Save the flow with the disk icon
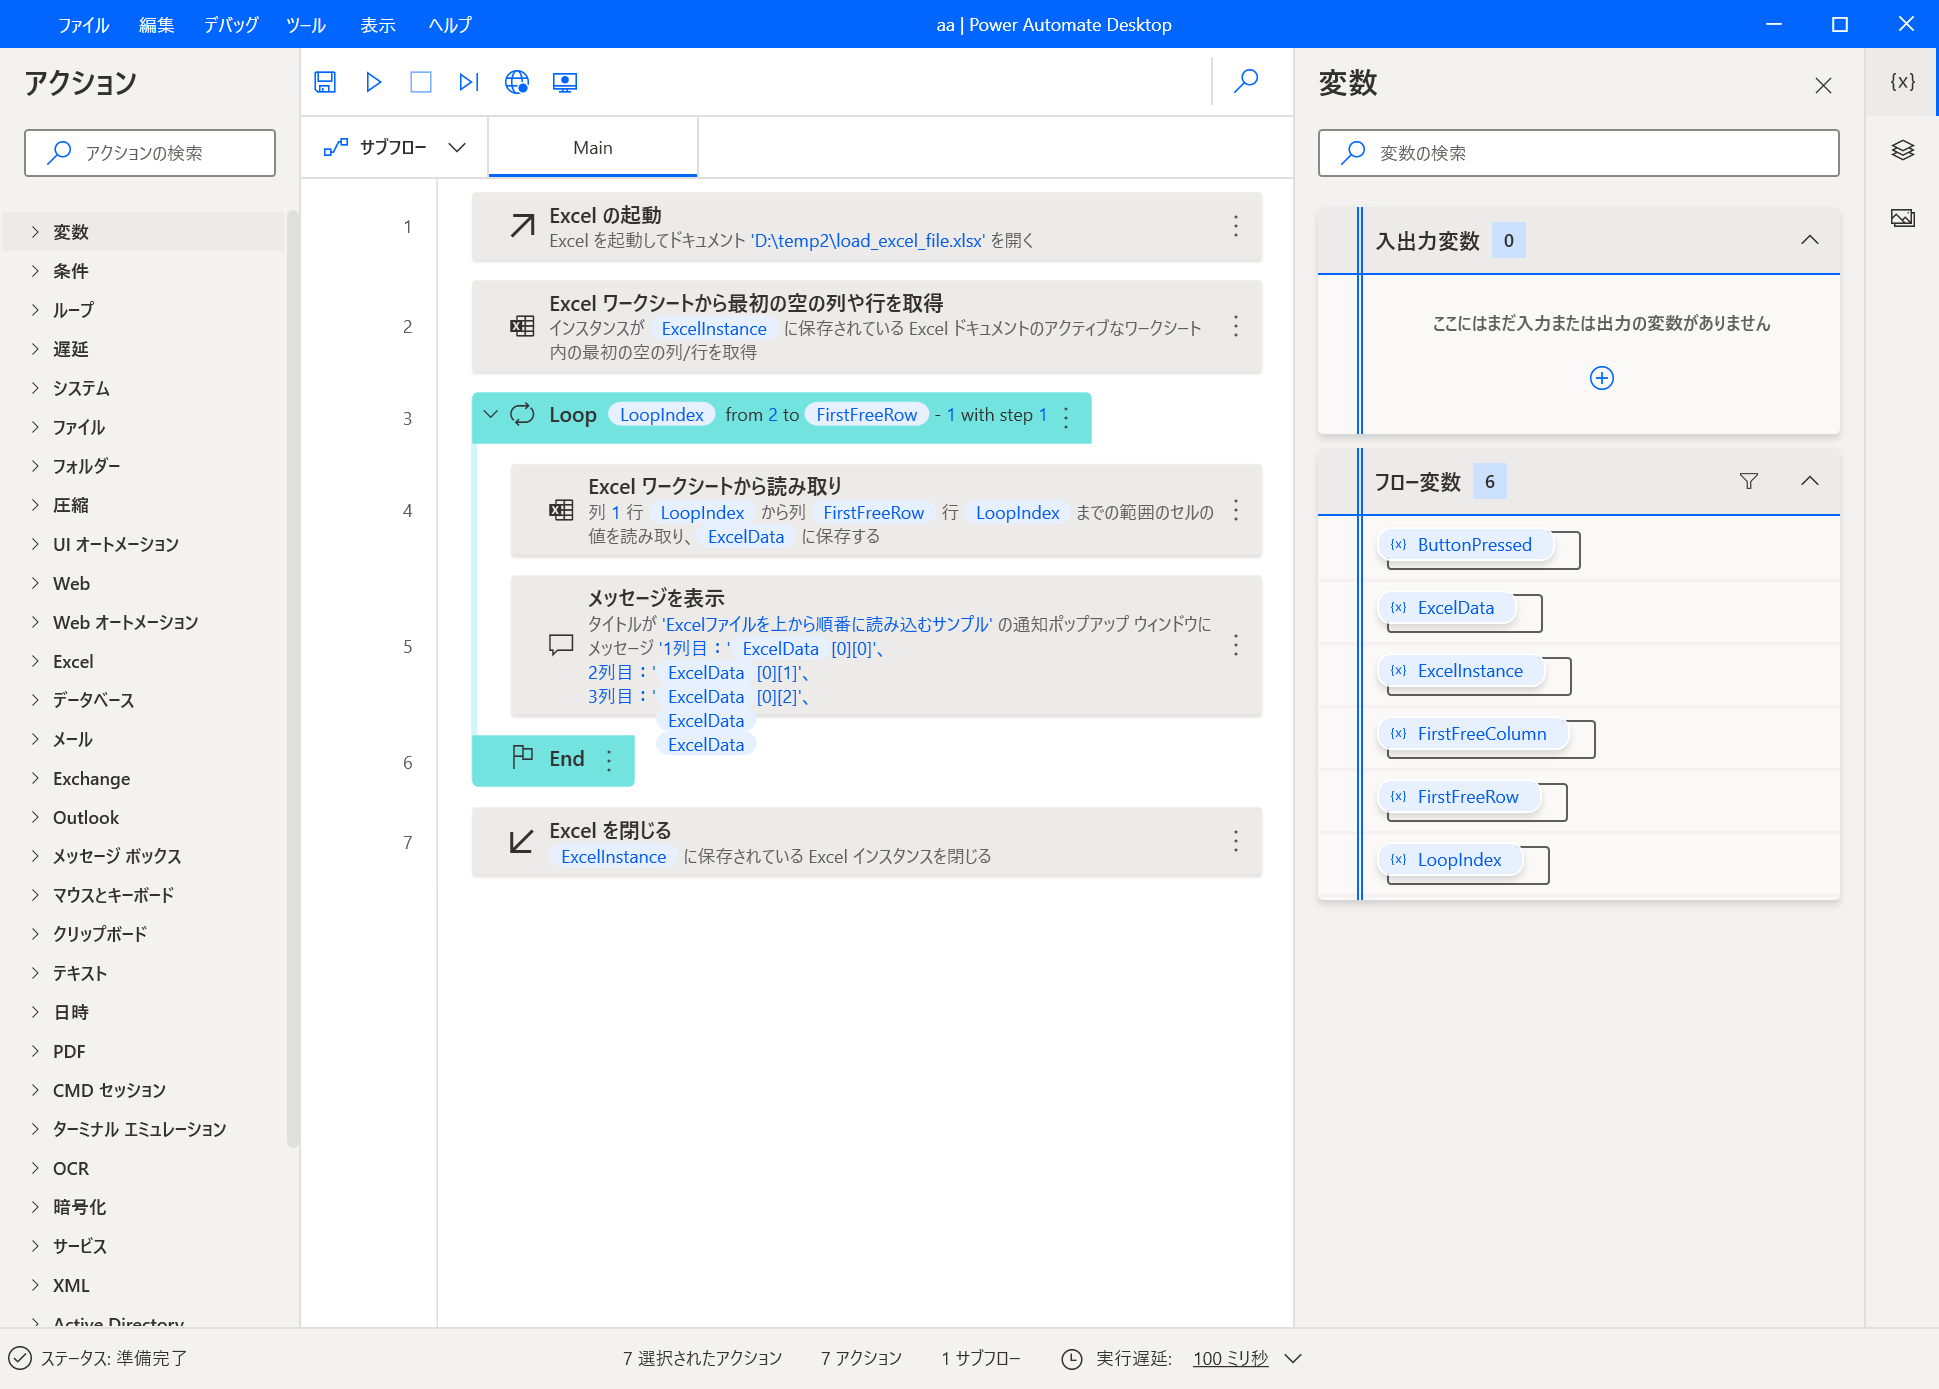The image size is (1939, 1389). pyautogui.click(x=325, y=82)
